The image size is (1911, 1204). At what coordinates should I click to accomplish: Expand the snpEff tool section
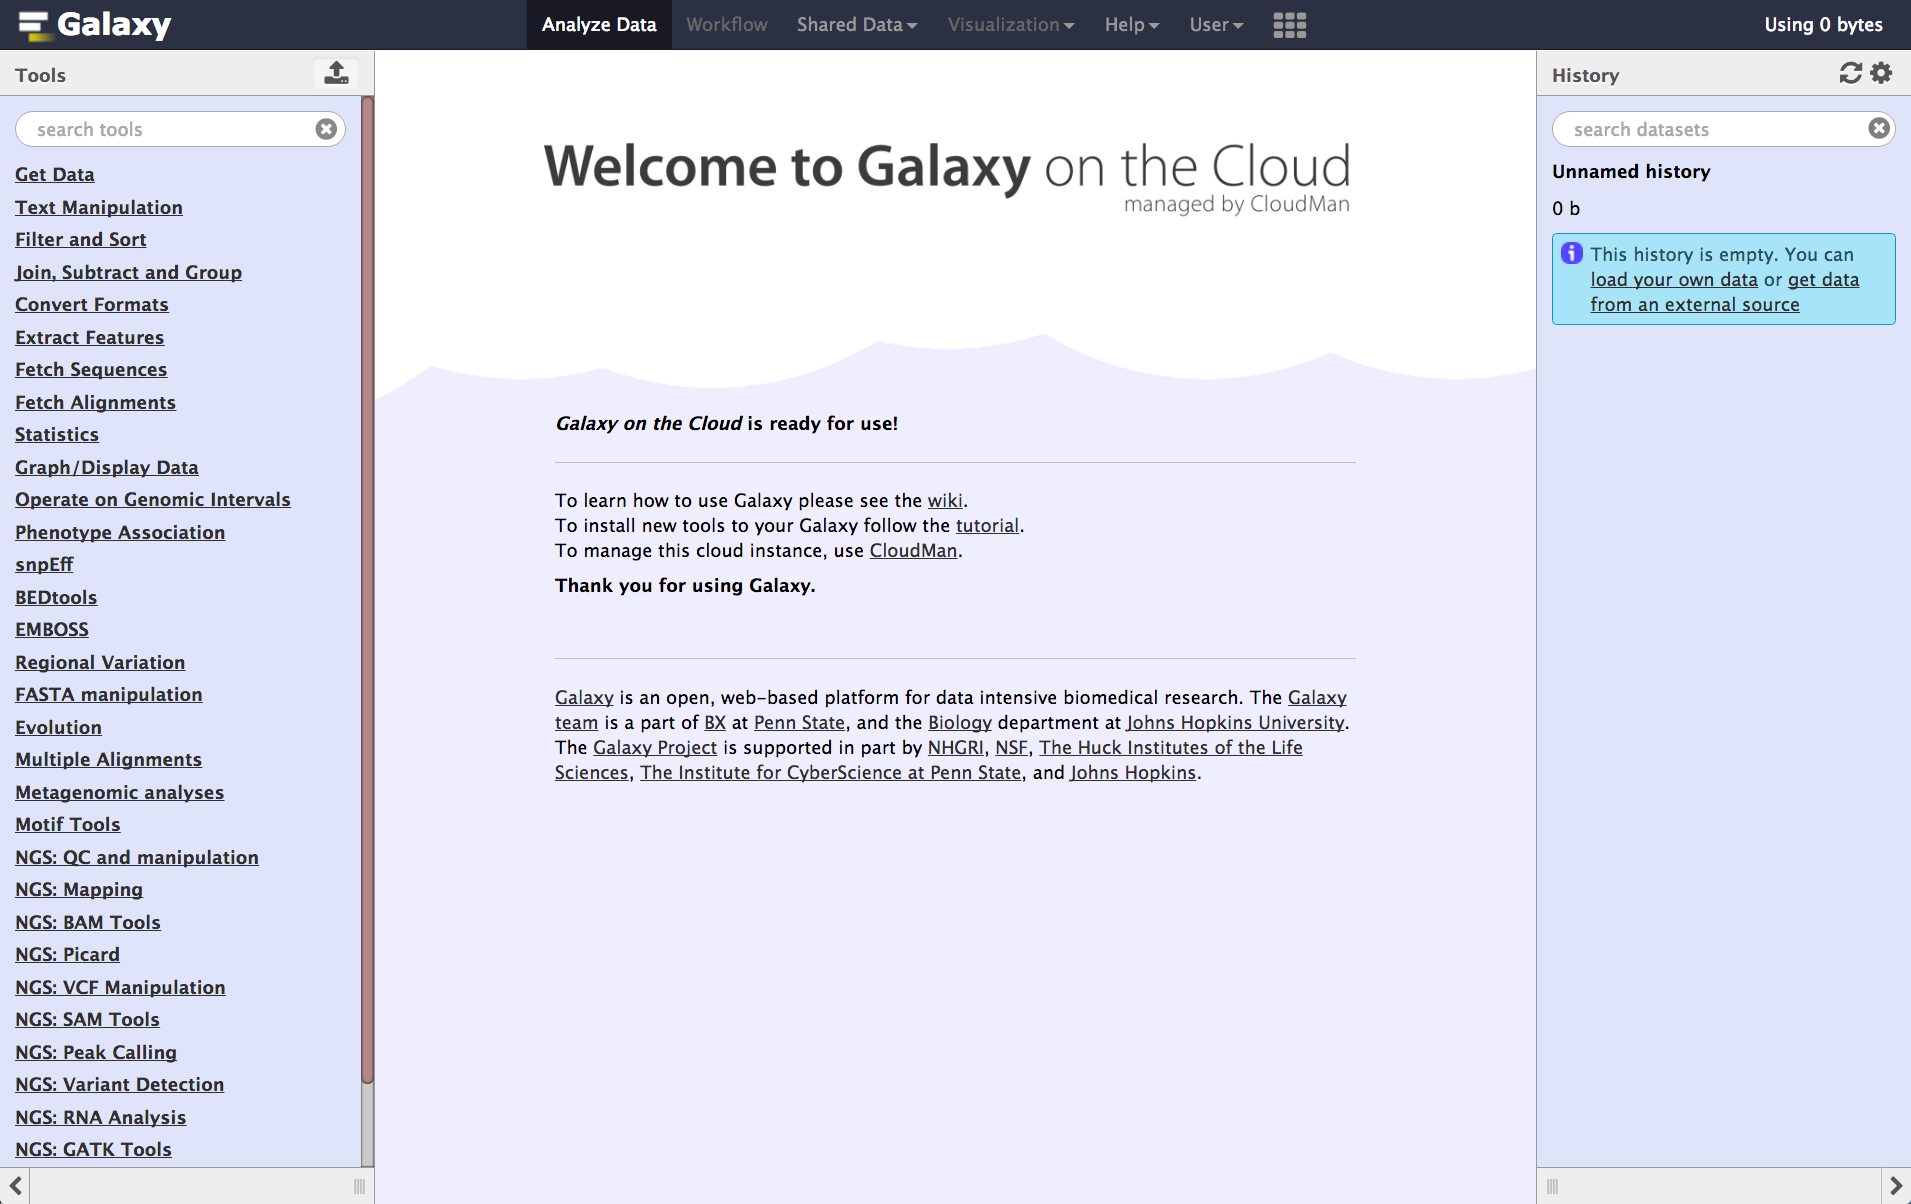click(x=44, y=564)
